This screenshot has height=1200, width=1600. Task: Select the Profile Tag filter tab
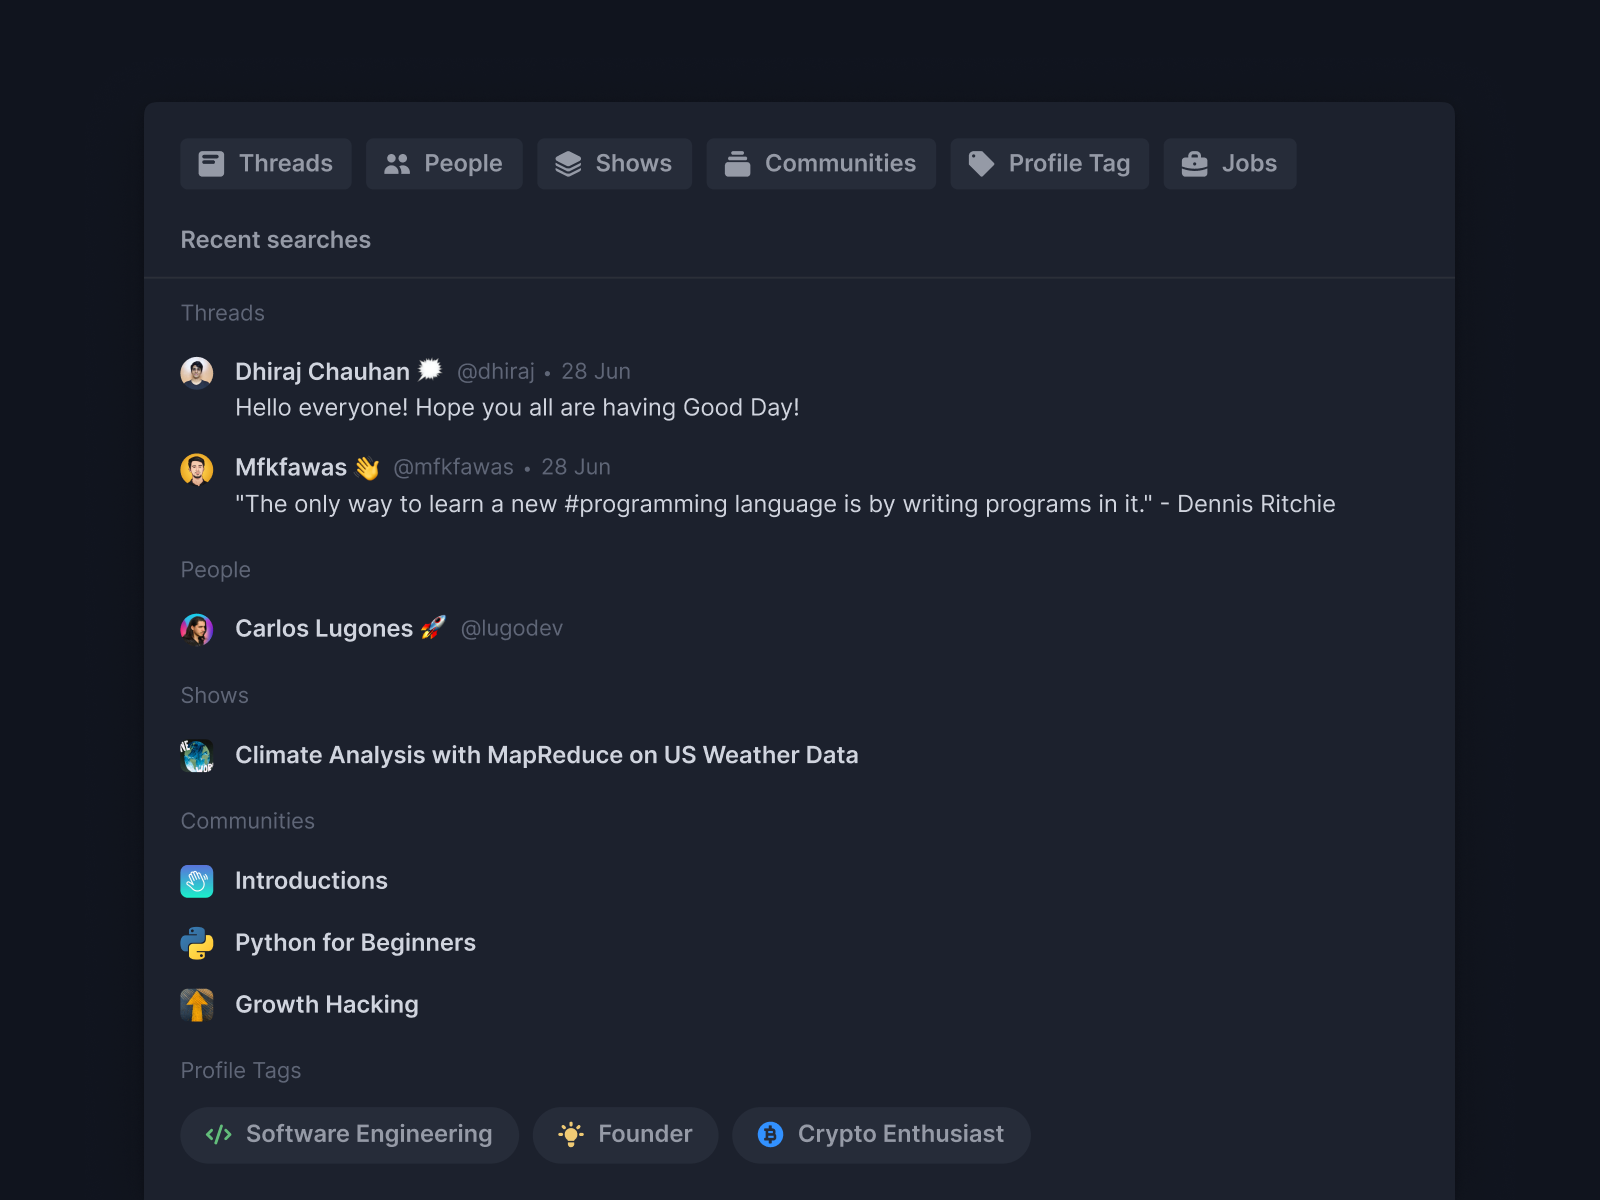click(x=1049, y=163)
